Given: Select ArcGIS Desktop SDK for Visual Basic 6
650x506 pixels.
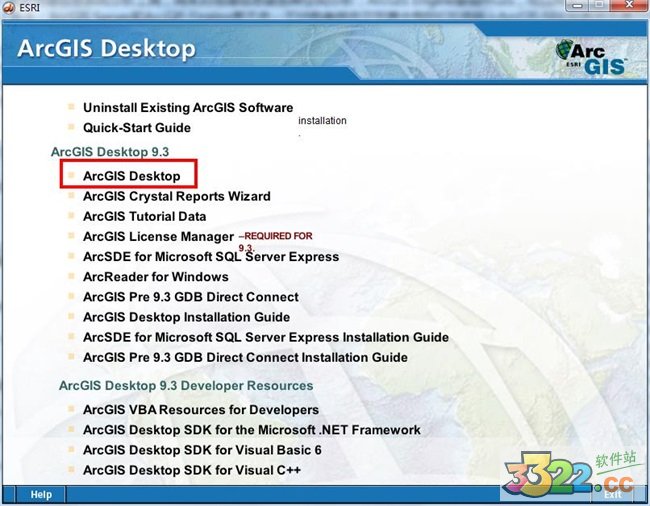Looking at the screenshot, I should point(202,450).
